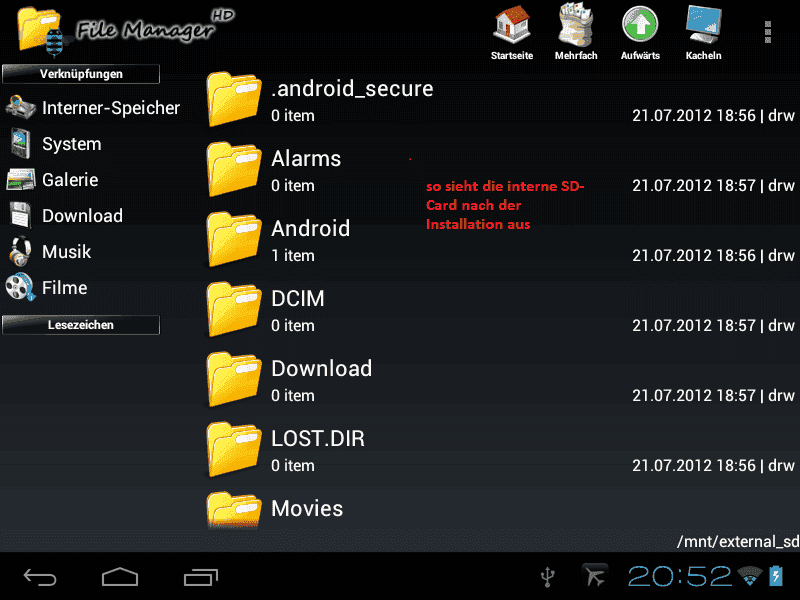
Task: Click the /mnt/external_sd path text
Action: click(738, 541)
